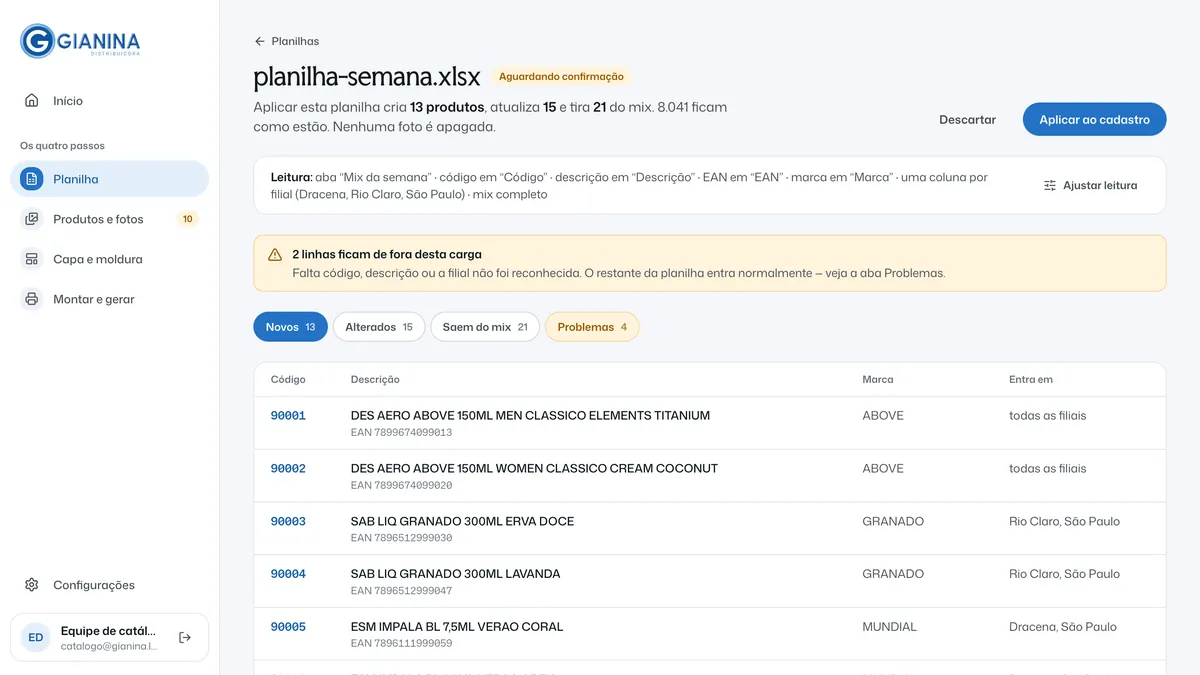Screen dimensions: 1200x675
Task: Click ABOVE brand in row 90001
Action: pyautogui.click(x=883, y=415)
